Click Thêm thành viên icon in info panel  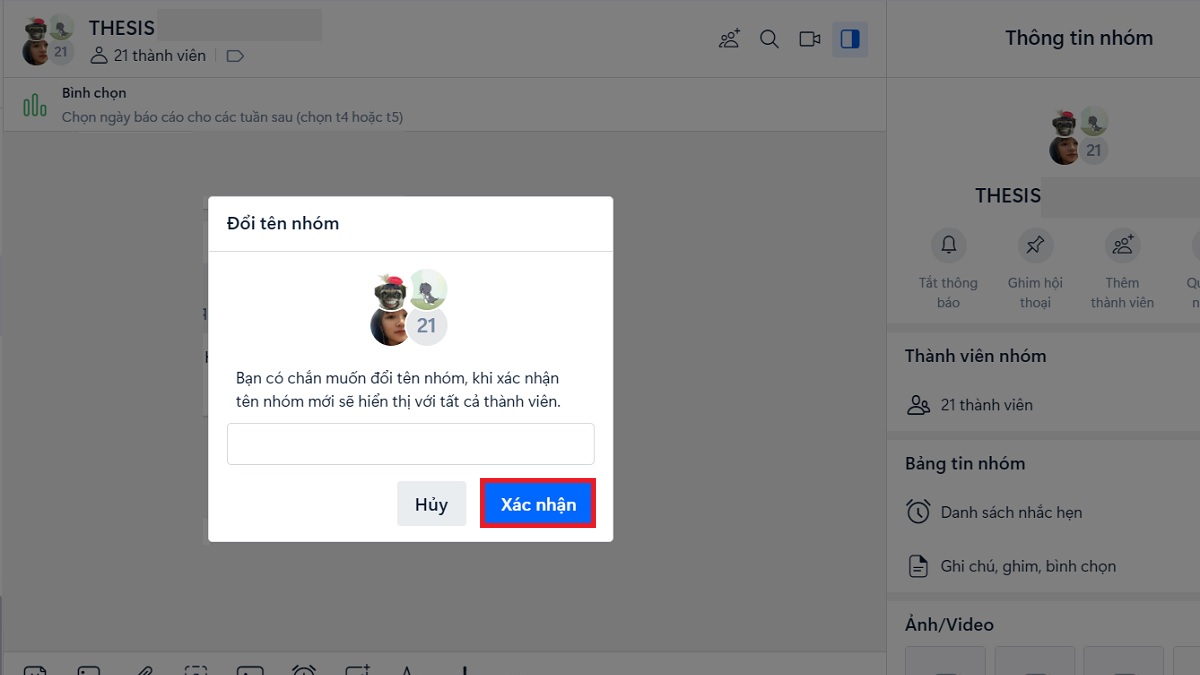click(x=1122, y=245)
